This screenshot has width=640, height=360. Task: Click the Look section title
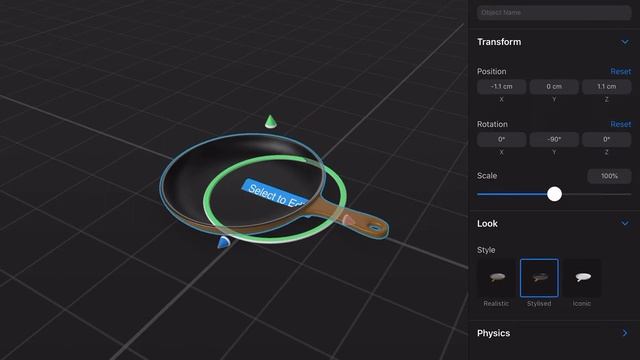coord(487,224)
